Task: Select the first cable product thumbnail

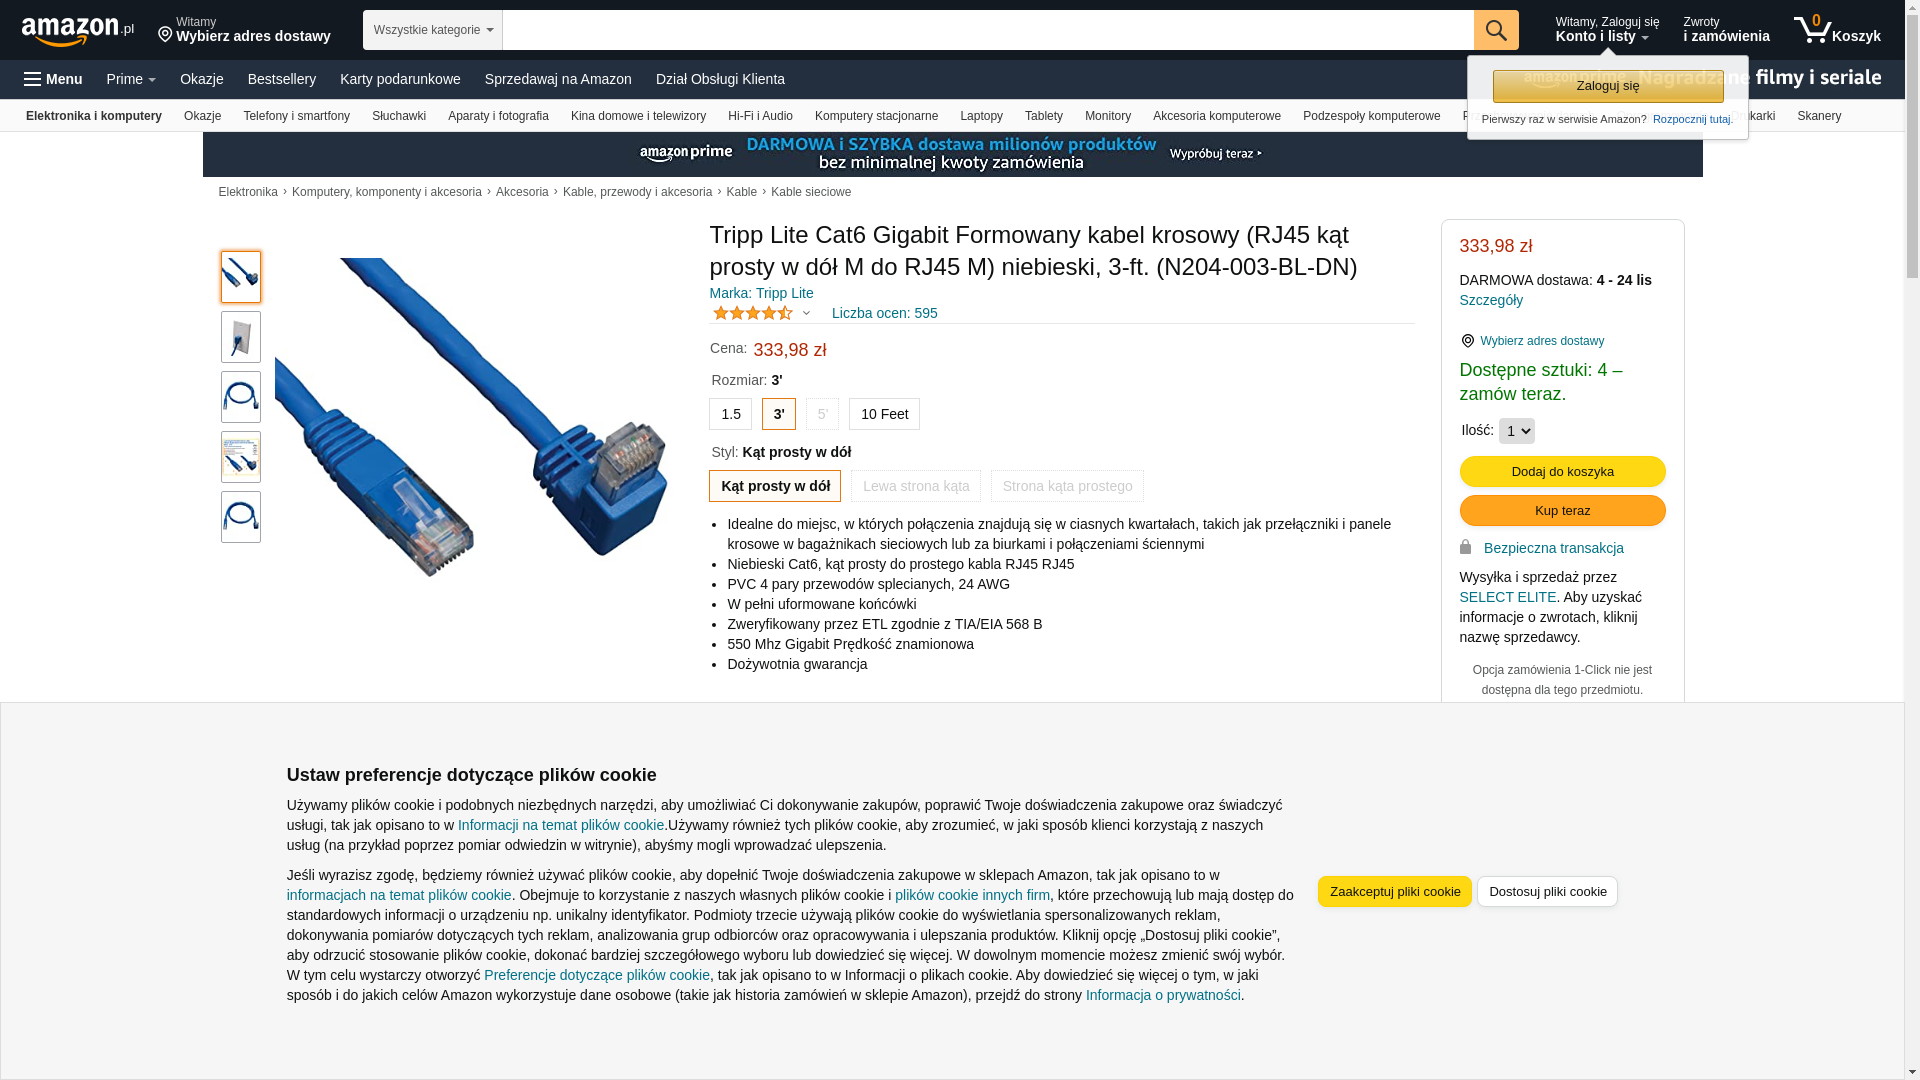Action: 241,277
